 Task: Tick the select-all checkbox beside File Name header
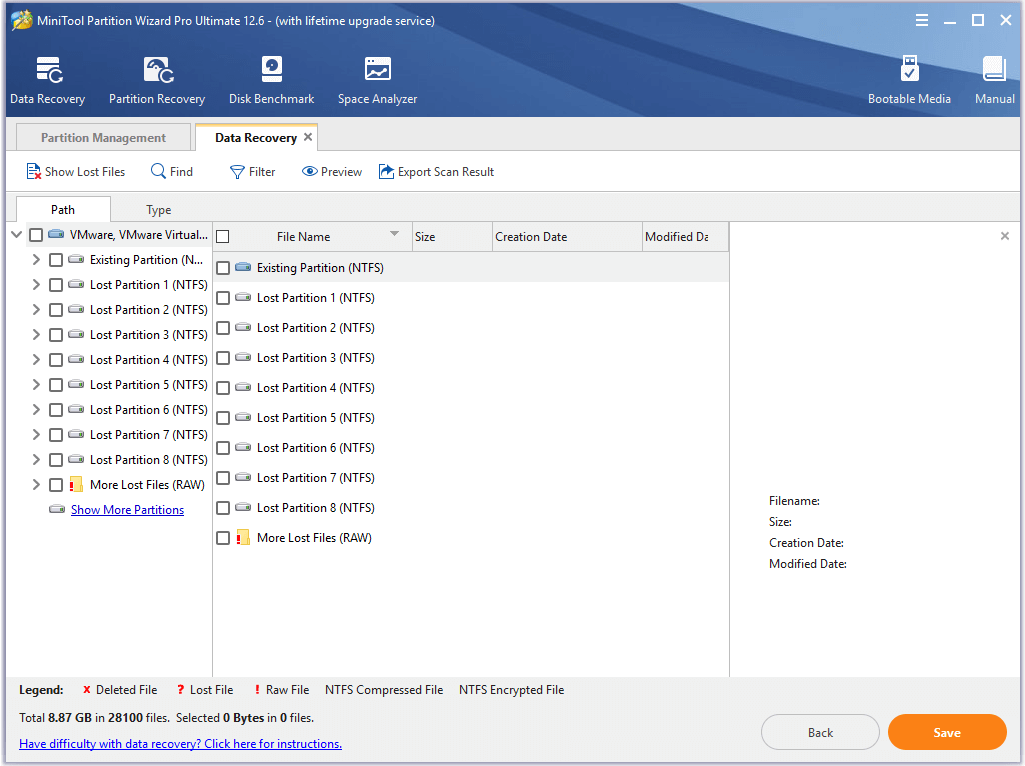pyautogui.click(x=223, y=237)
